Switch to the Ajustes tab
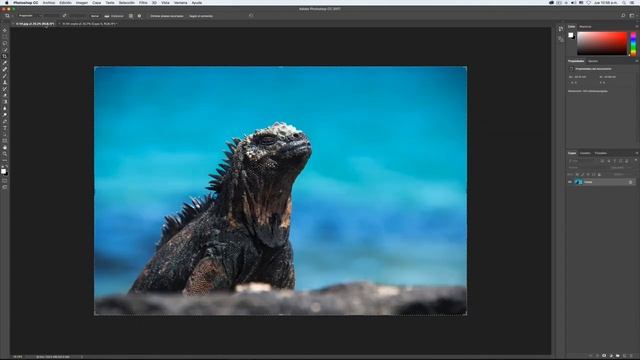640x360 pixels. [x=593, y=61]
